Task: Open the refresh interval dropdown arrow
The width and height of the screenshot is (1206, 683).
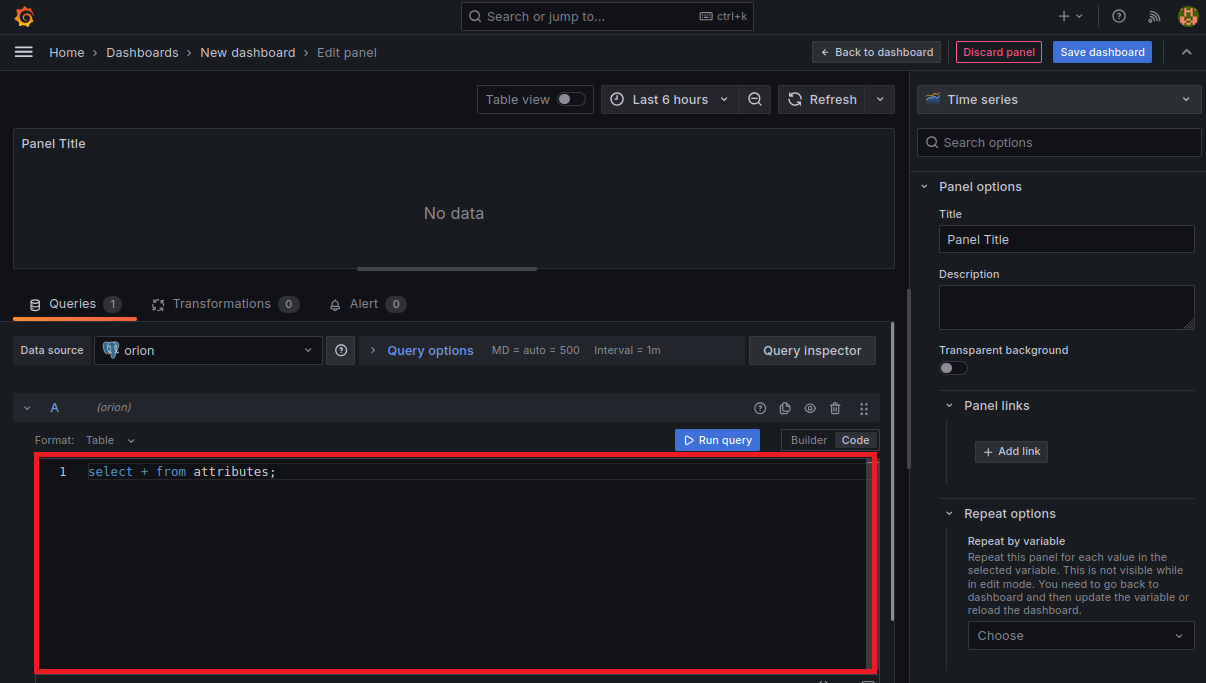Action: click(880, 99)
